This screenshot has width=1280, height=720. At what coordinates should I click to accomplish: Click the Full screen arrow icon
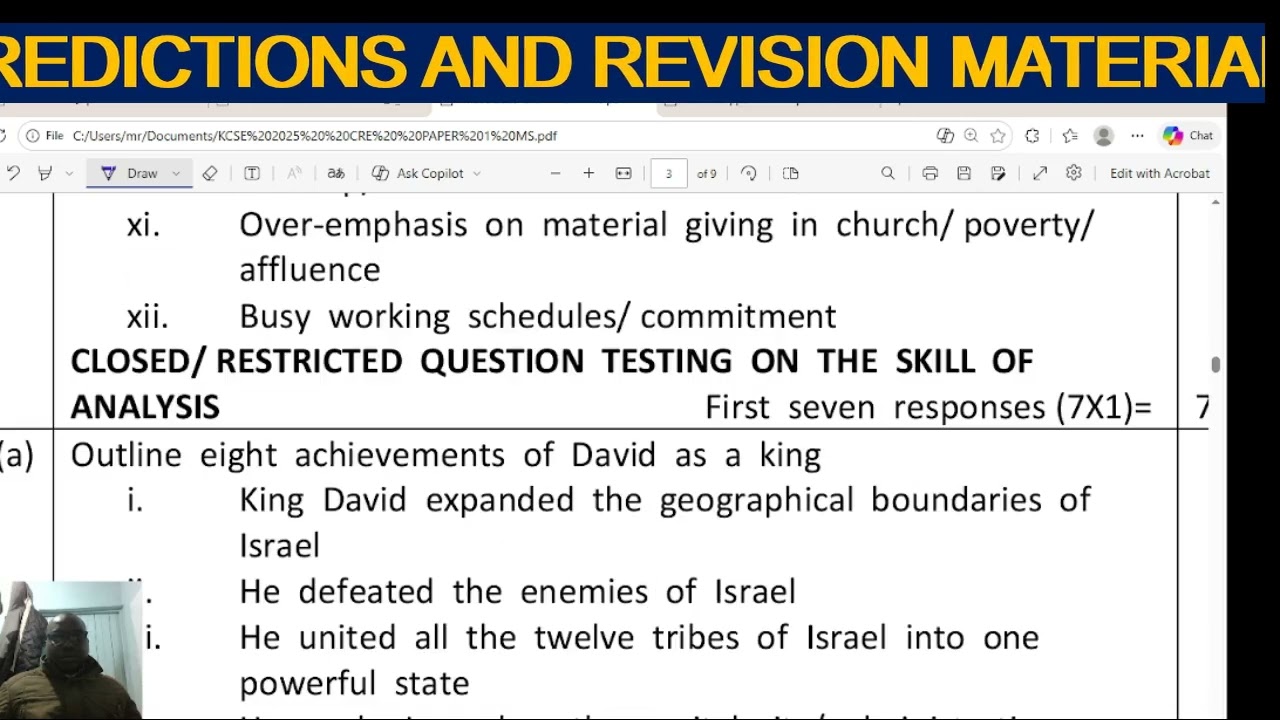[x=1040, y=173]
